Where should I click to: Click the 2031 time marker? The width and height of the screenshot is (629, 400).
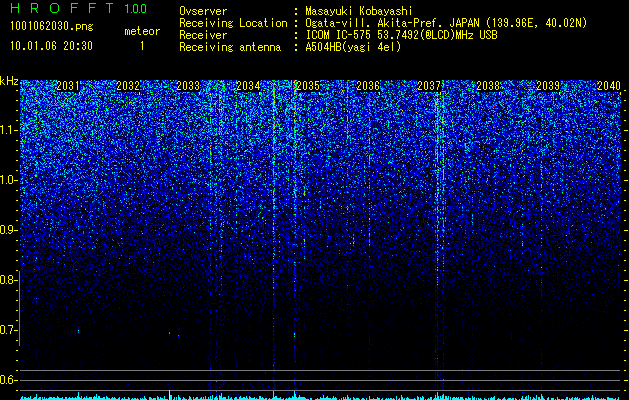pos(68,86)
